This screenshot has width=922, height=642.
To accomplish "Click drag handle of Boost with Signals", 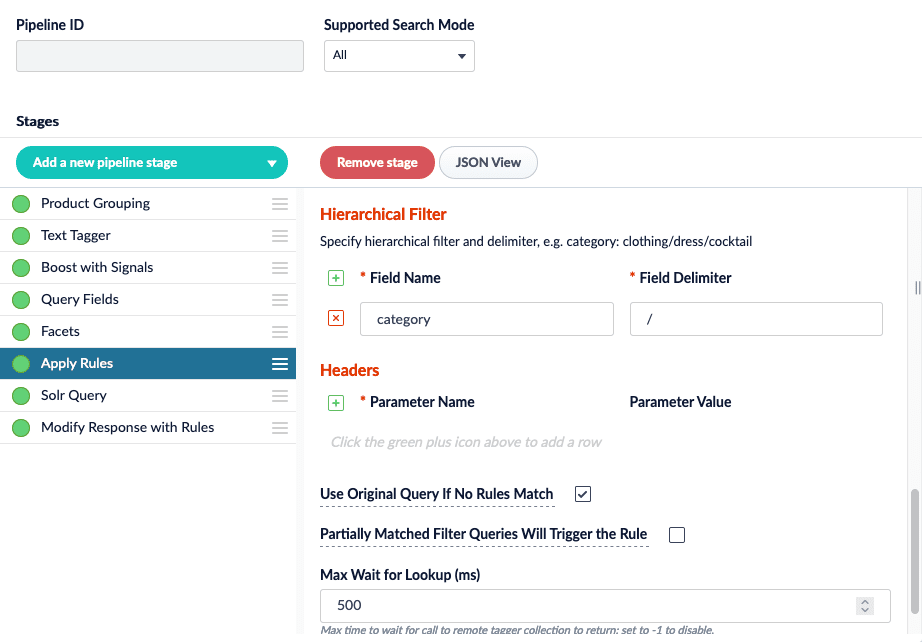I will pos(280,268).
